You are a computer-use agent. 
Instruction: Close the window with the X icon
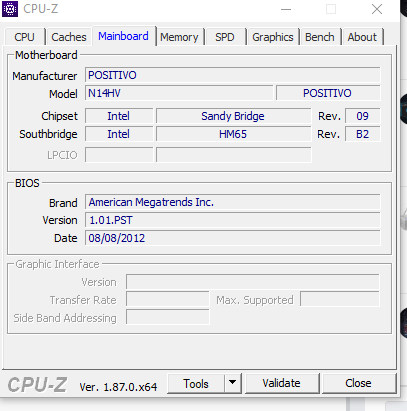pyautogui.click(x=377, y=9)
